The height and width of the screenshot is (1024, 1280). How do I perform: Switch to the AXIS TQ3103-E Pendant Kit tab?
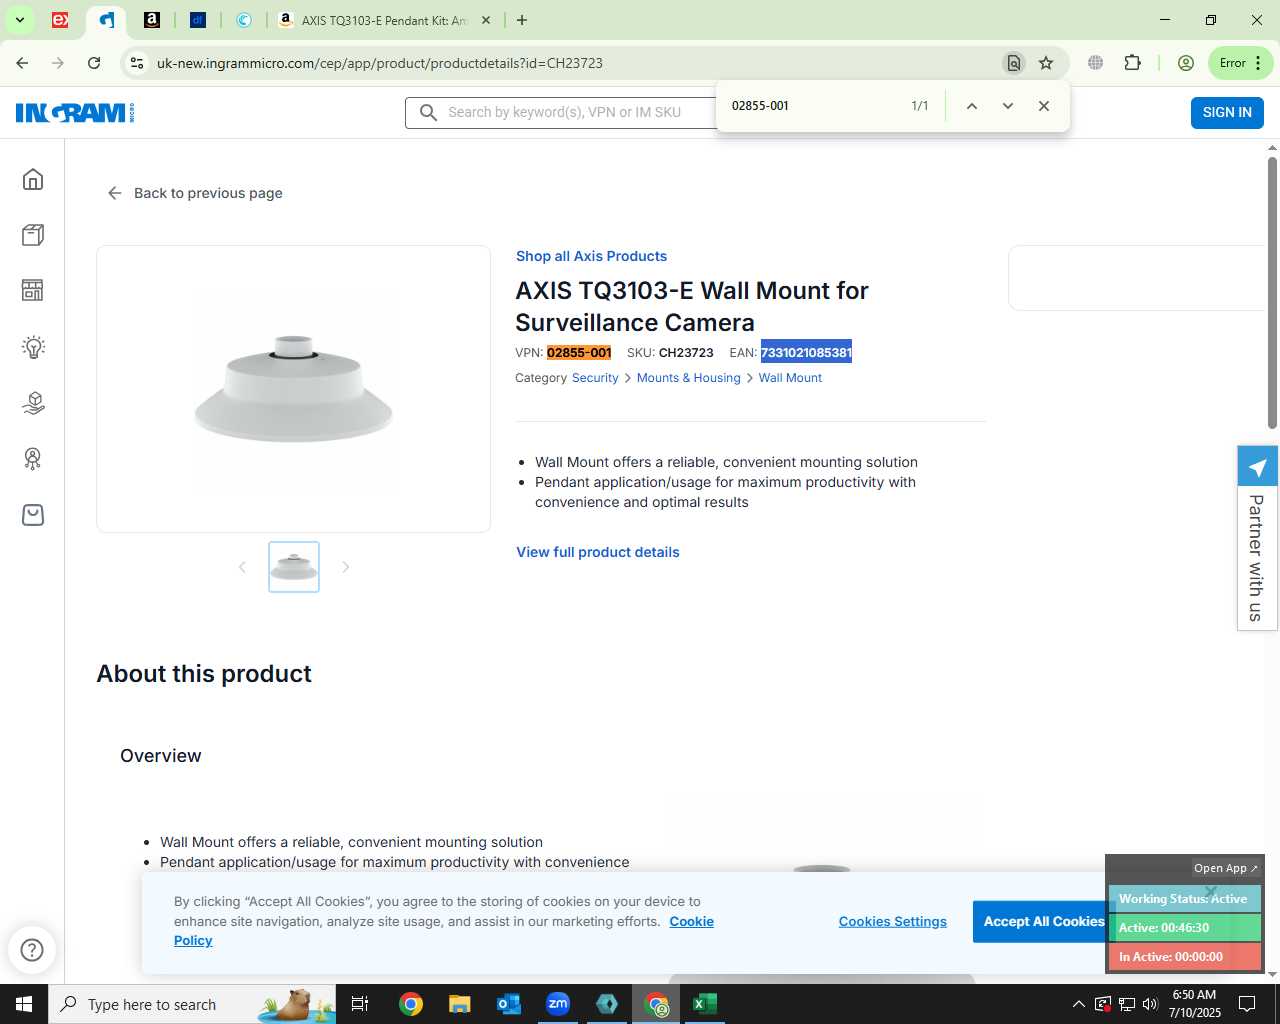384,20
